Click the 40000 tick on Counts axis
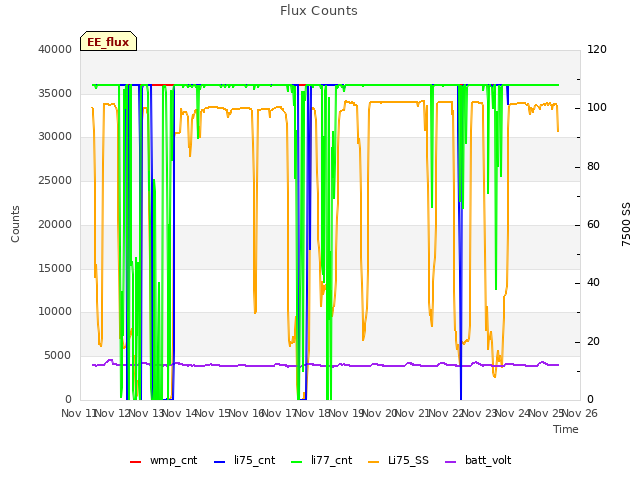The height and width of the screenshot is (480, 640). click(x=55, y=49)
